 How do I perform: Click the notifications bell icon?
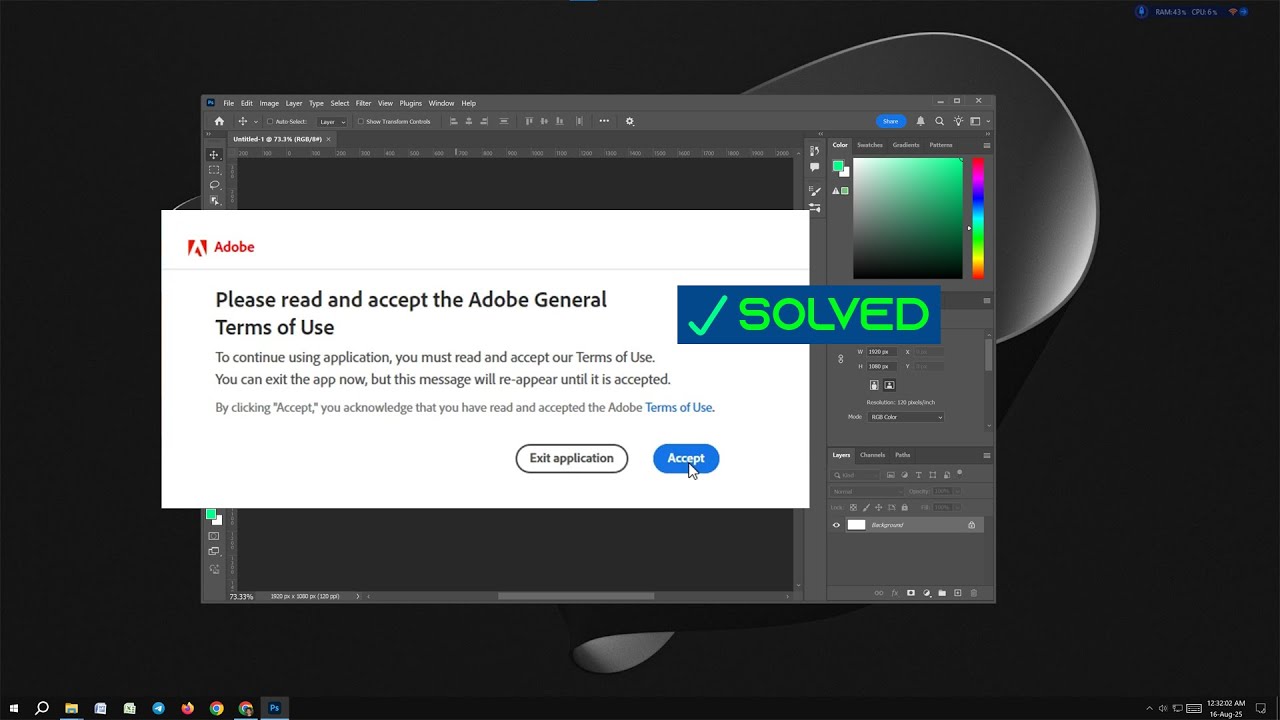[x=921, y=121]
